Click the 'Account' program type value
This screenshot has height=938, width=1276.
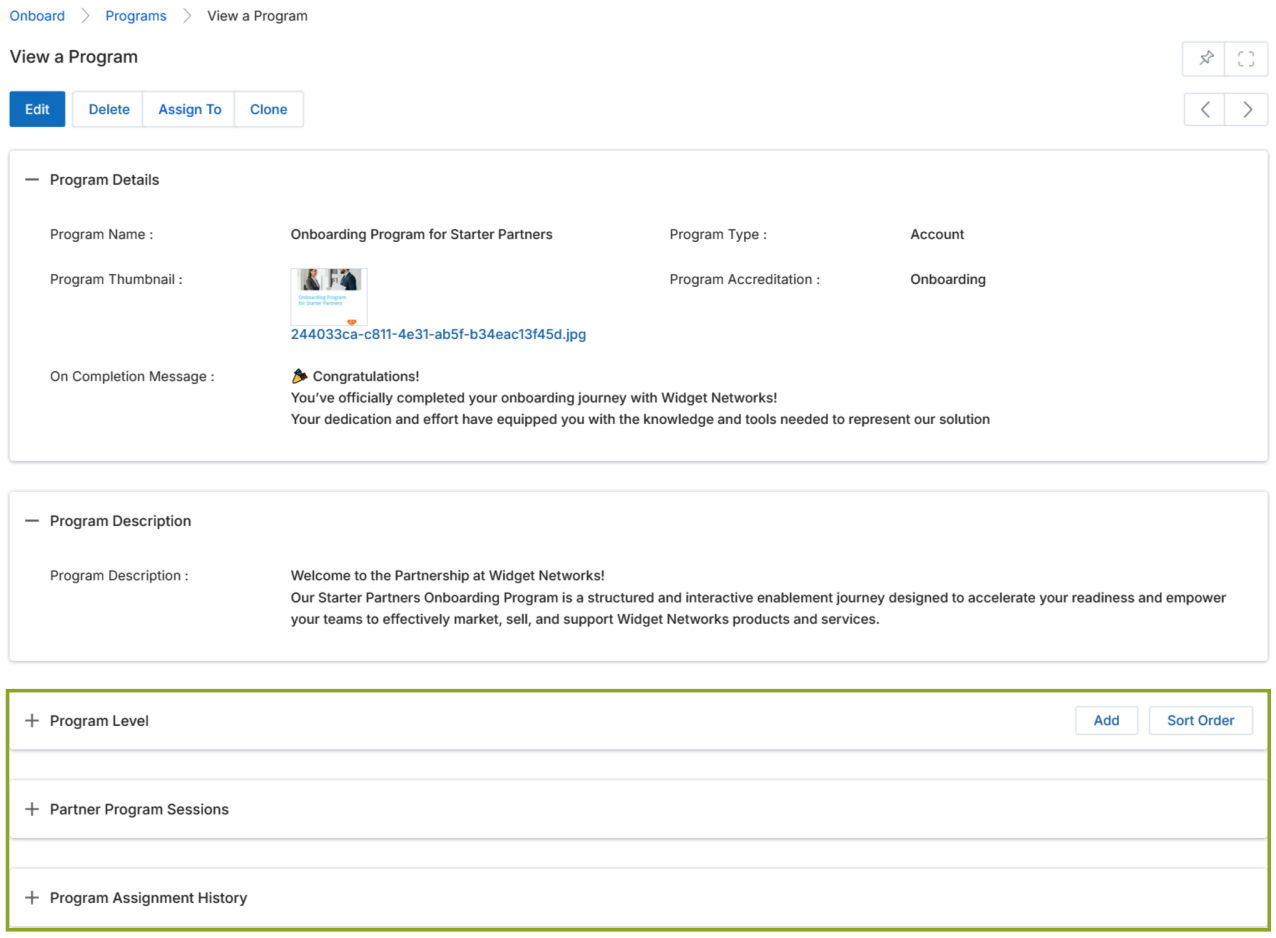pyautogui.click(x=937, y=234)
